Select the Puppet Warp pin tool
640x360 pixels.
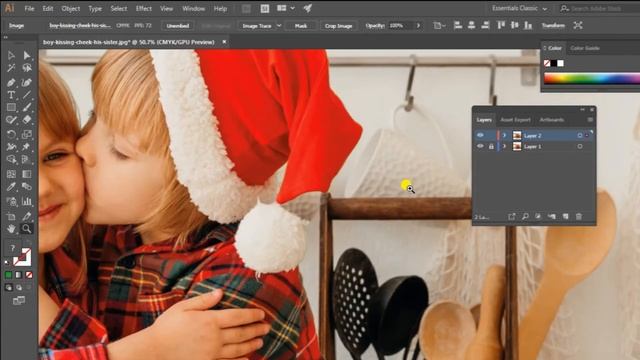point(27,147)
